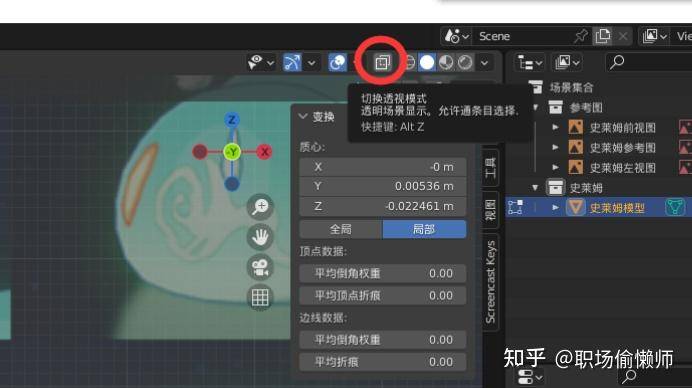The image size is (692, 388).
Task: Adjust 平均顶点折痕 value slider
Action: pyautogui.click(x=383, y=295)
